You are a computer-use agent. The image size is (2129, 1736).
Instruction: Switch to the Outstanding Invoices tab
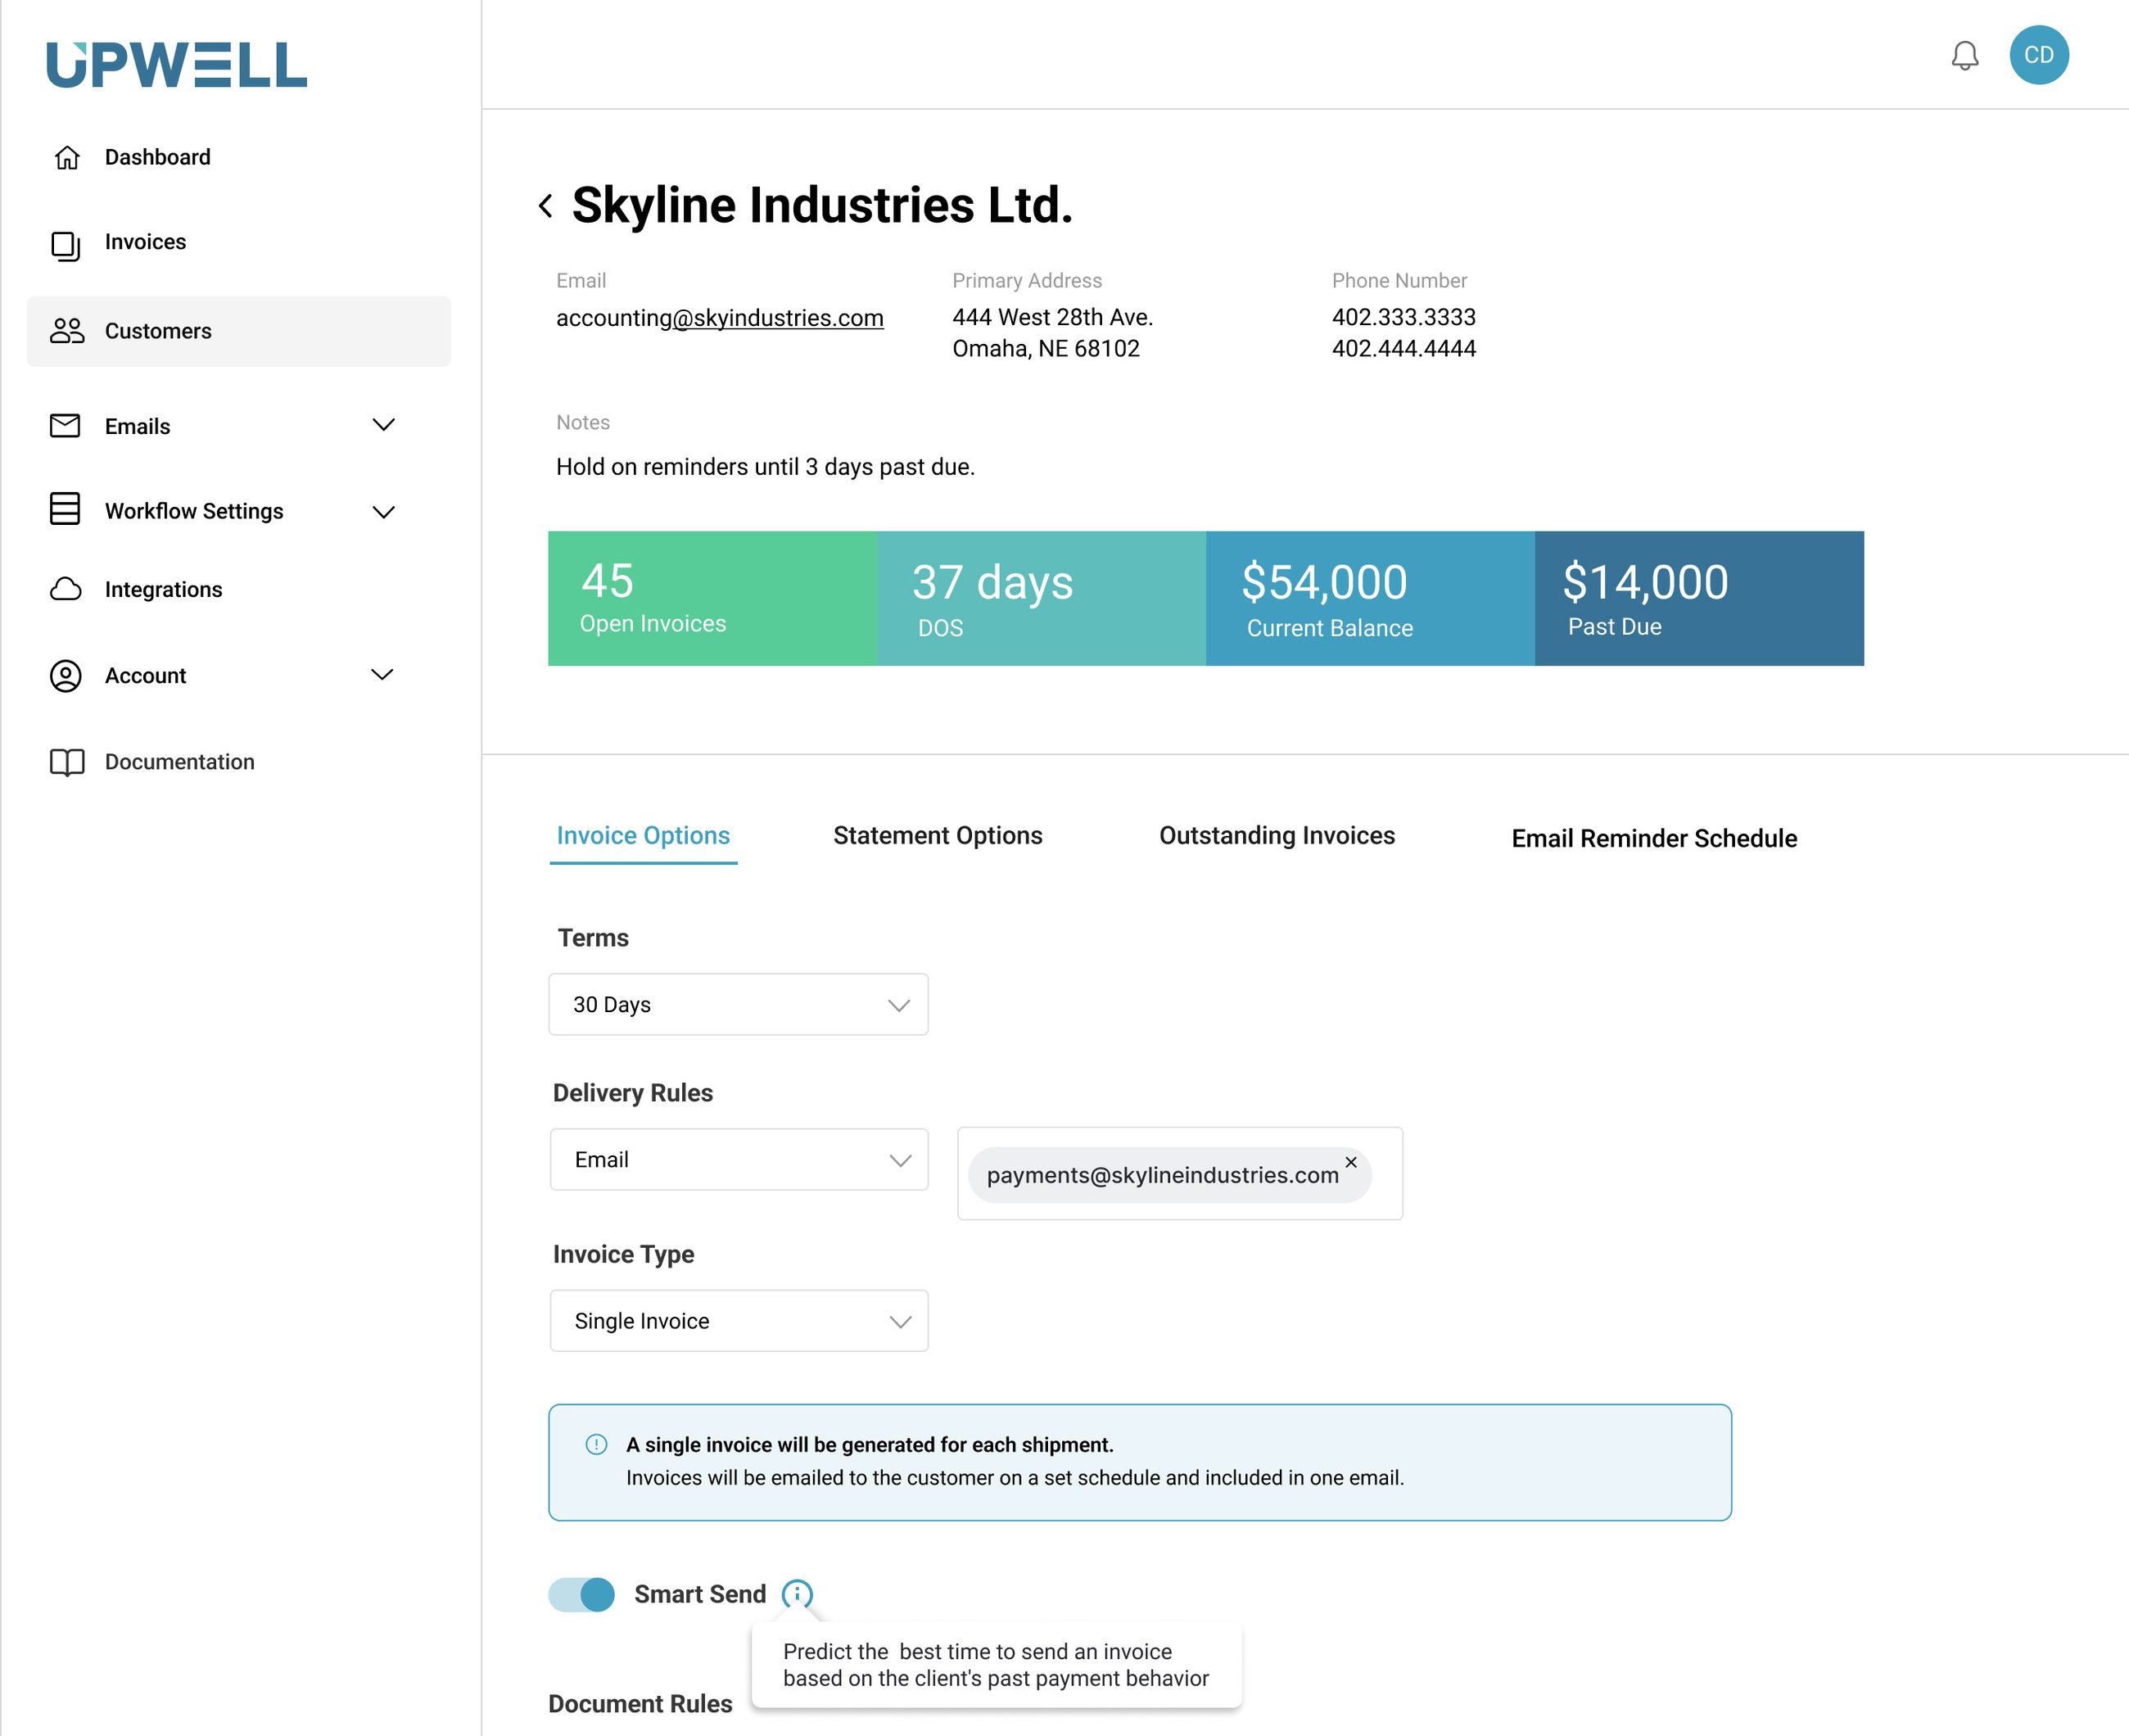tap(1276, 836)
